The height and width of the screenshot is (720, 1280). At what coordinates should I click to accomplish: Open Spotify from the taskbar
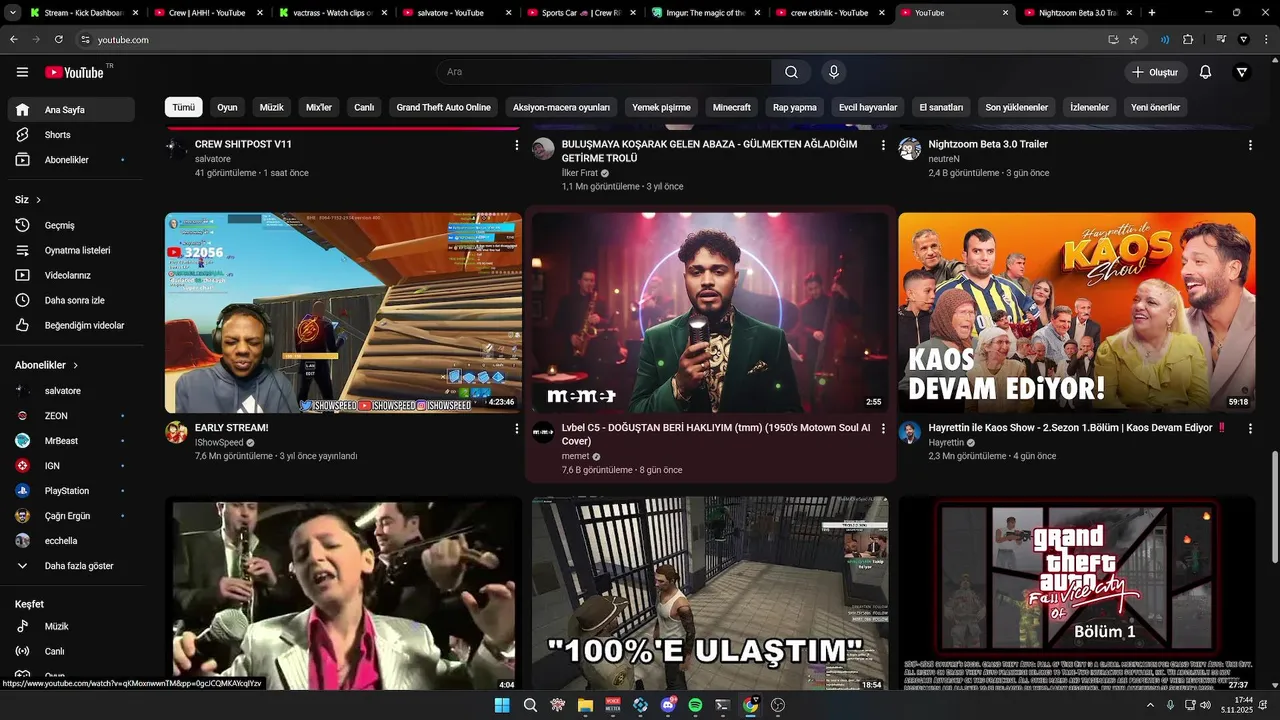(x=695, y=705)
